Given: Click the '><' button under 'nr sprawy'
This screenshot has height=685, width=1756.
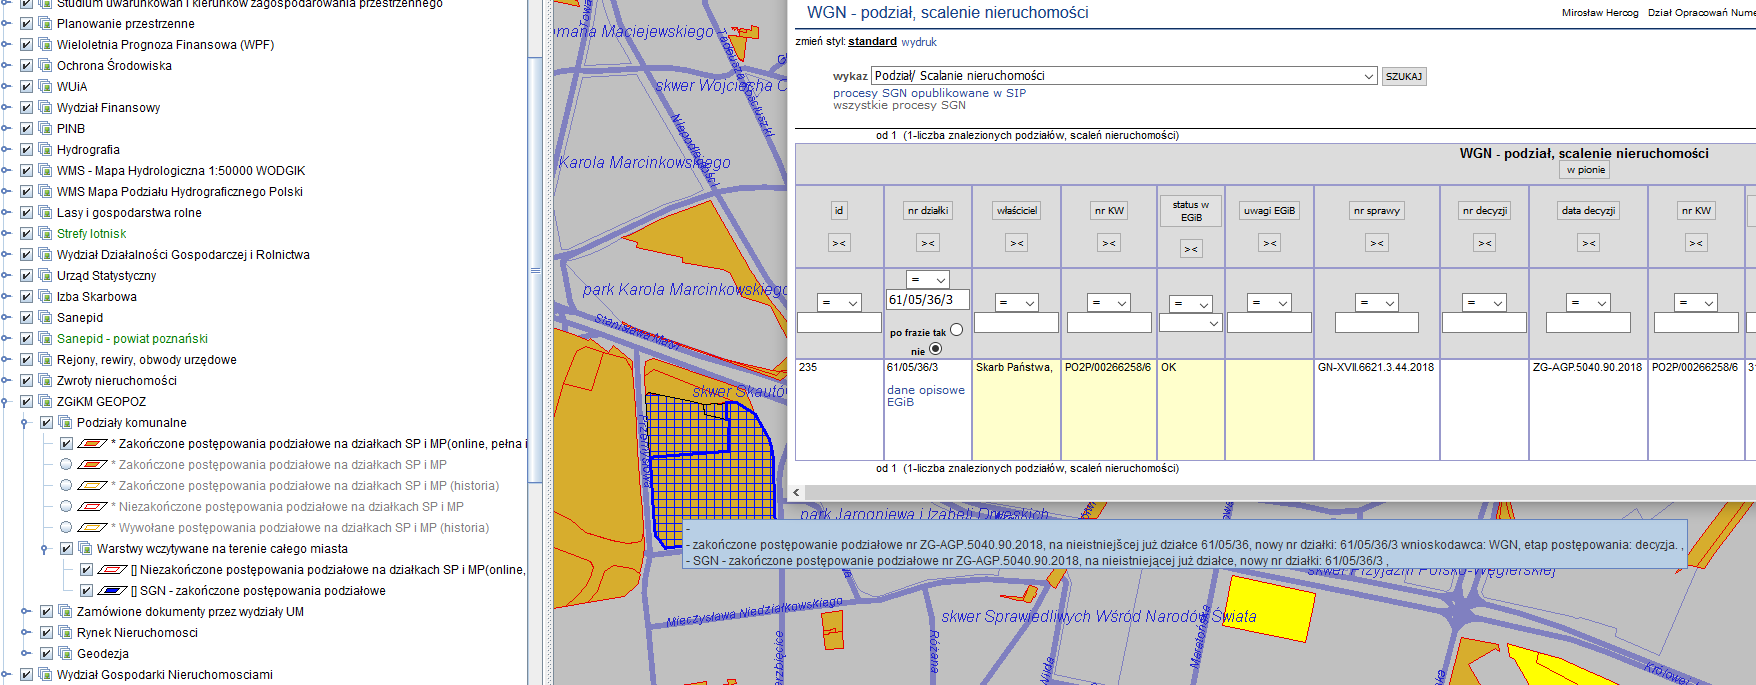Looking at the screenshot, I should [1377, 243].
